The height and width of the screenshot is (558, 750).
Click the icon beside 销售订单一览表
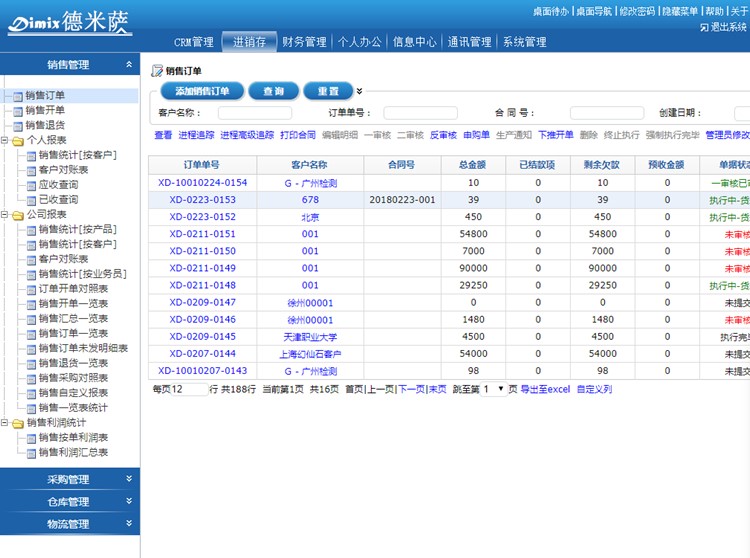pyautogui.click(x=31, y=334)
